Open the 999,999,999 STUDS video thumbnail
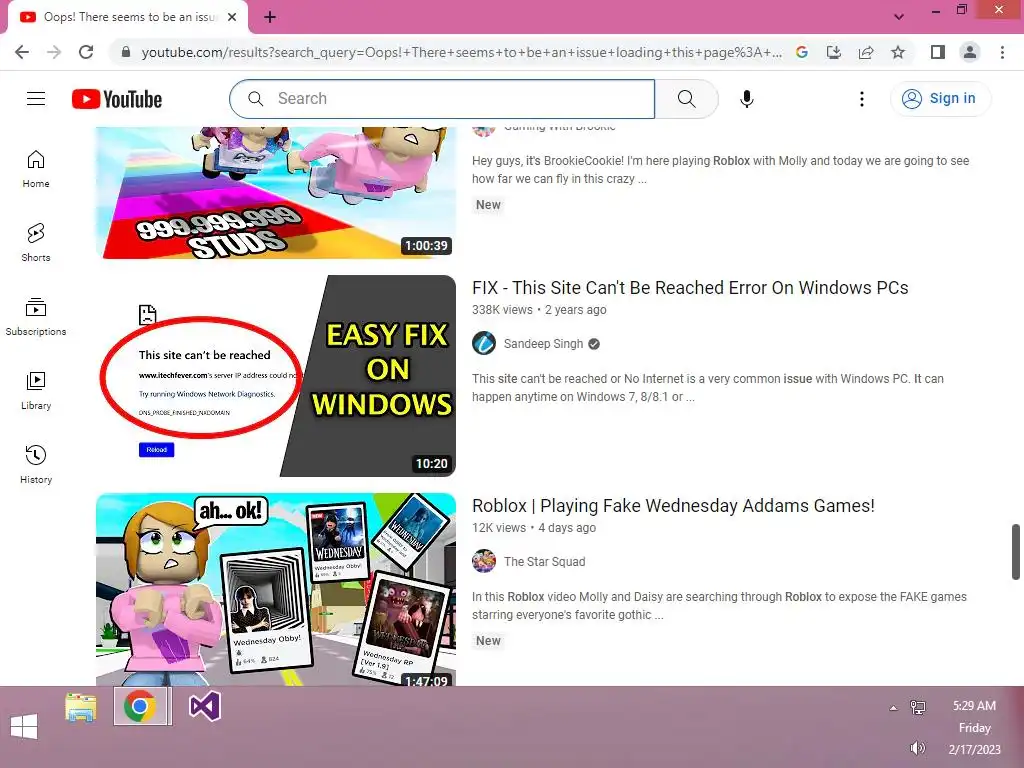Viewport: 1024px width, 768px height. (276, 193)
